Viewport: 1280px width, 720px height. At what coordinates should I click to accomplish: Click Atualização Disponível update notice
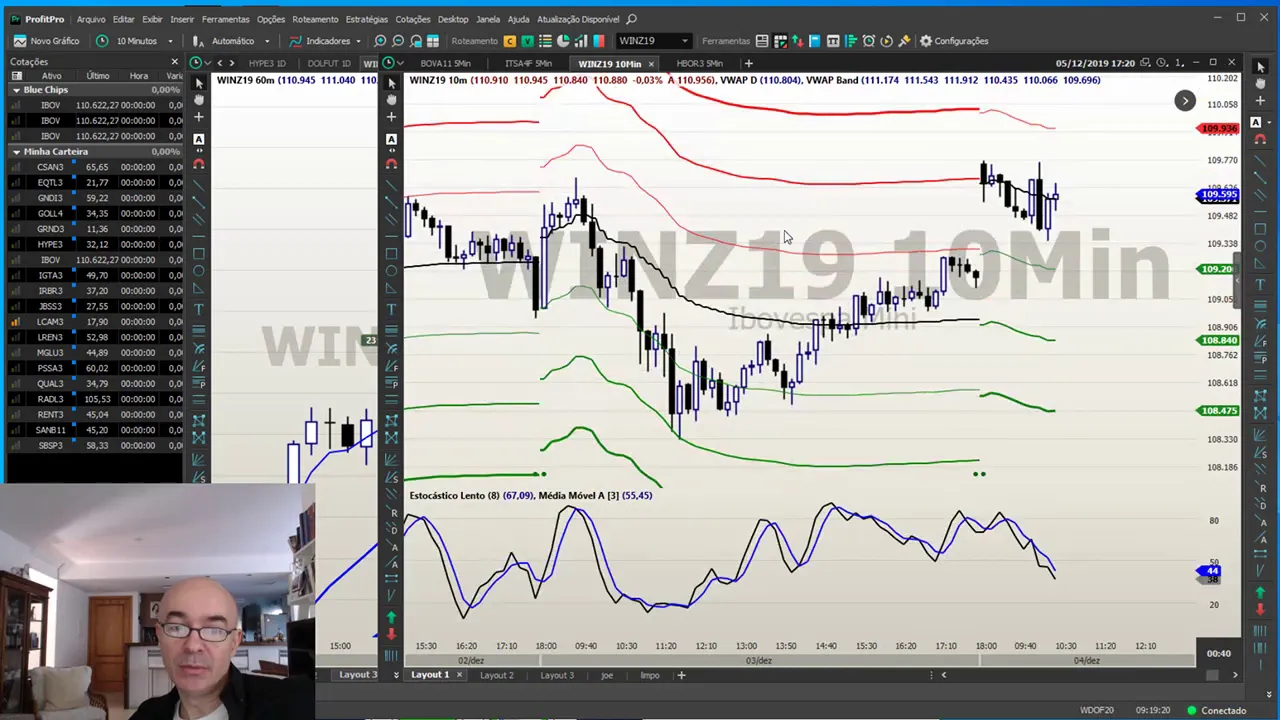click(x=578, y=19)
